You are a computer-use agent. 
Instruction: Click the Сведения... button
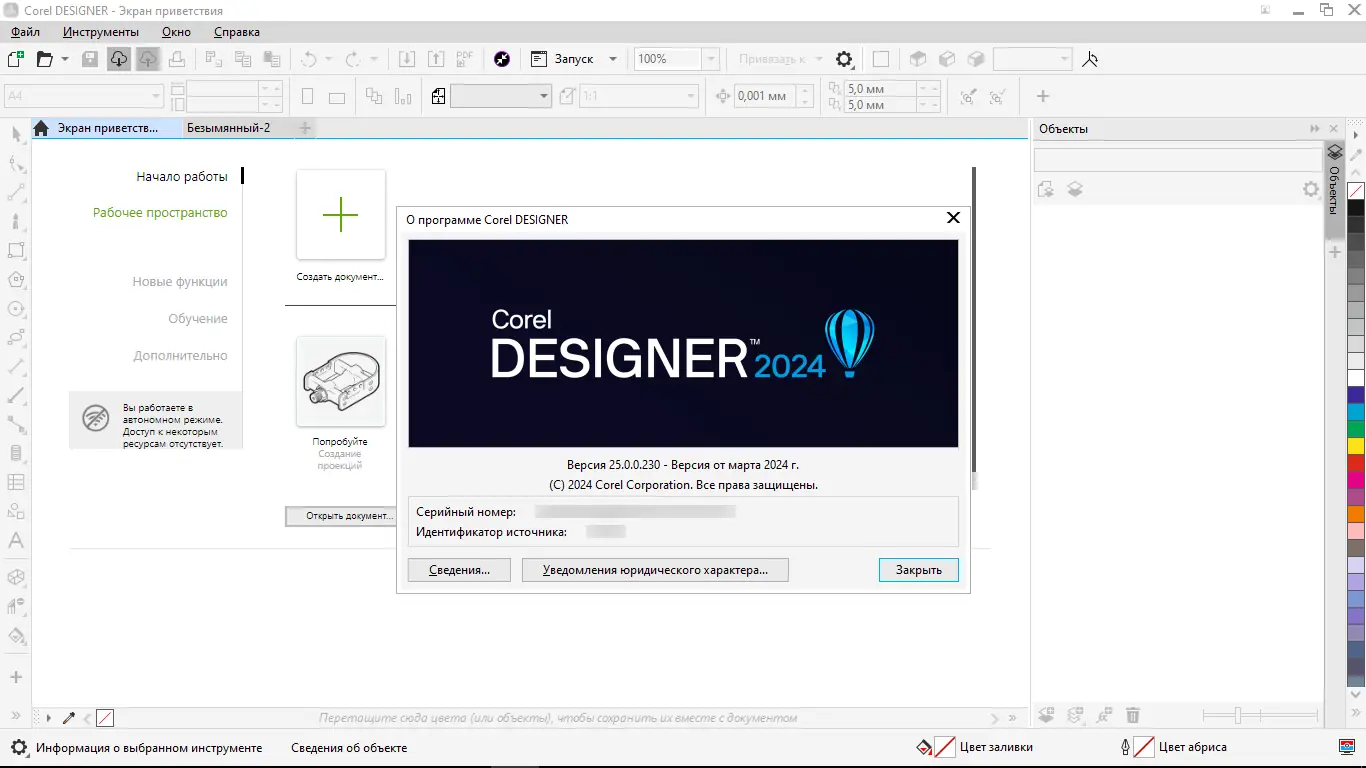[x=460, y=570]
